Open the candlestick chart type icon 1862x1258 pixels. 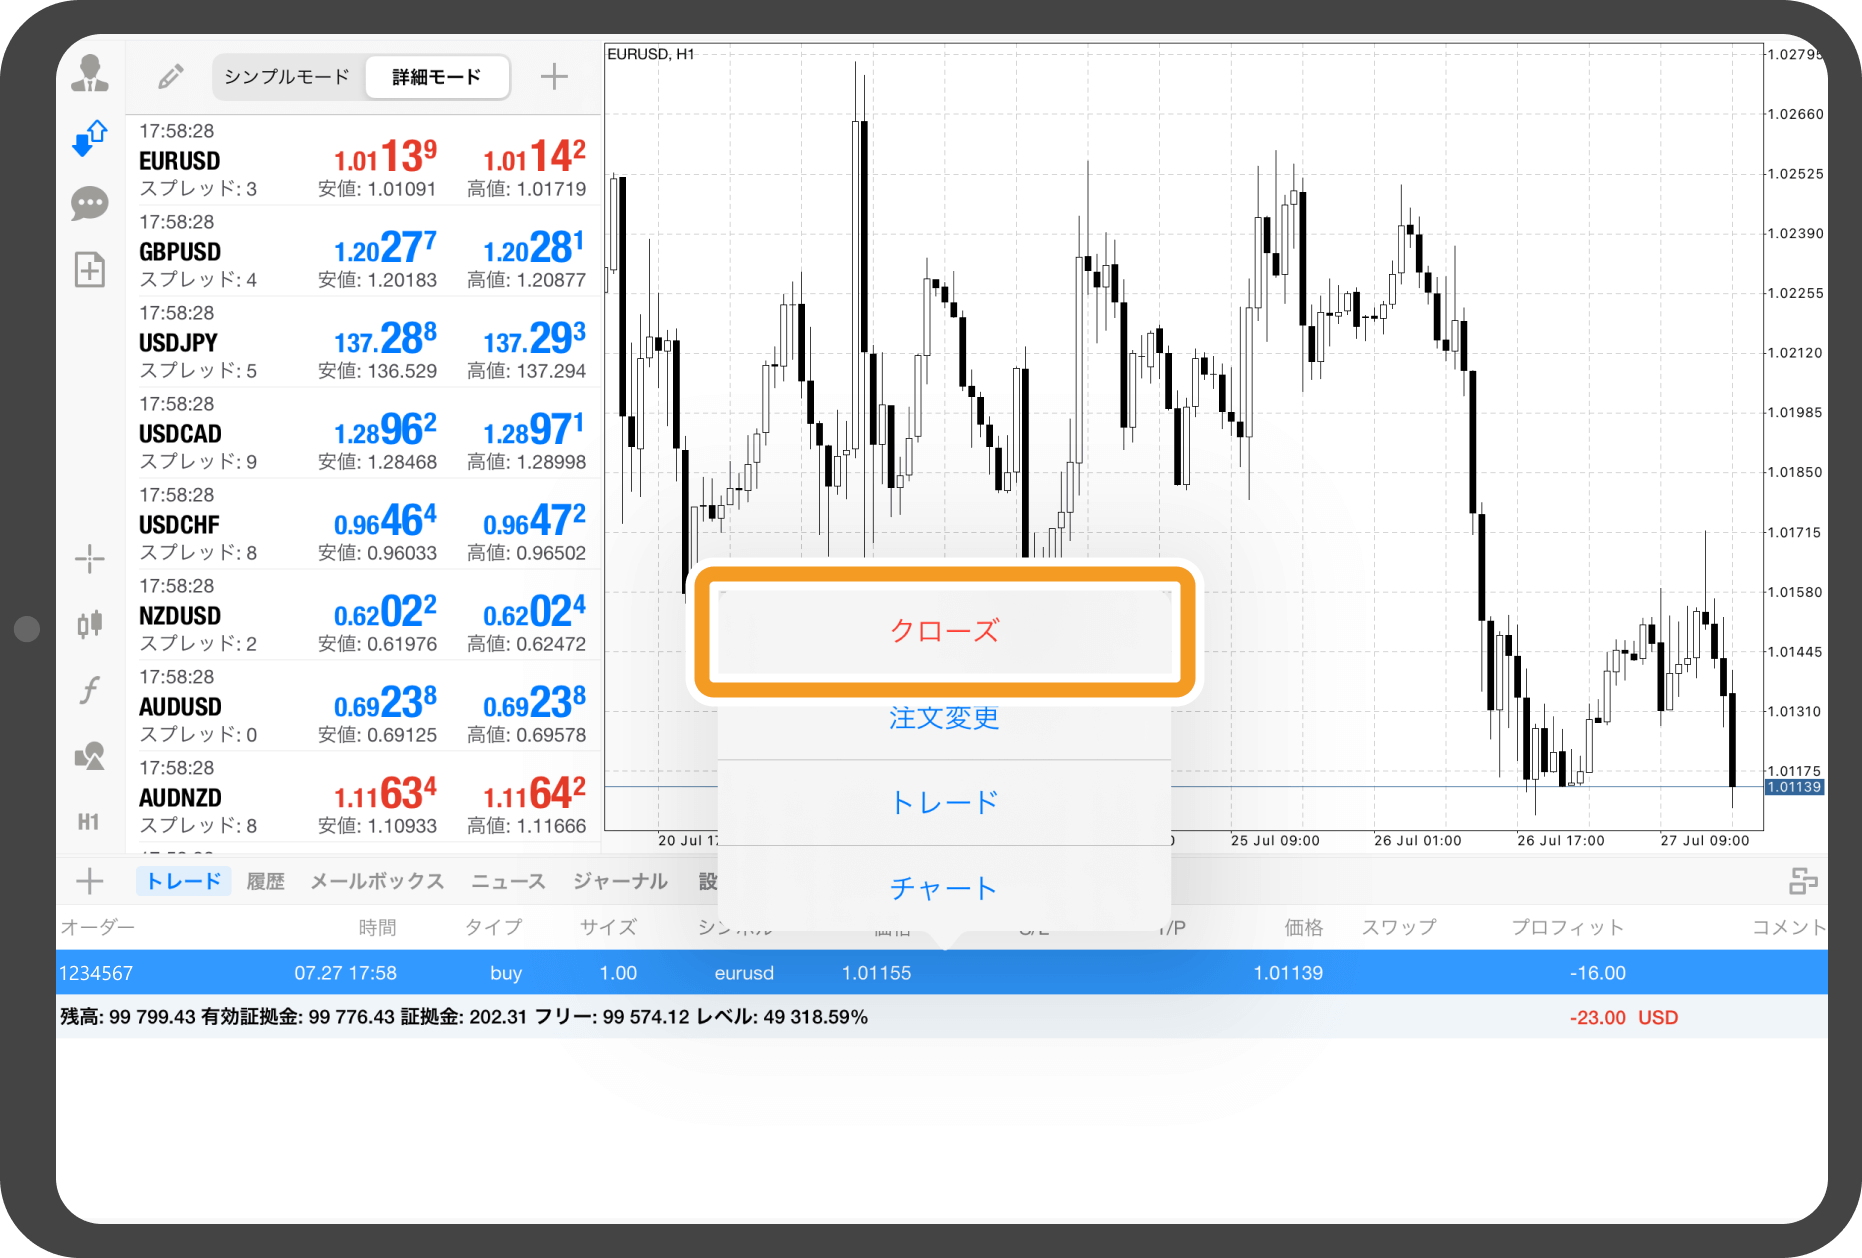[x=90, y=624]
